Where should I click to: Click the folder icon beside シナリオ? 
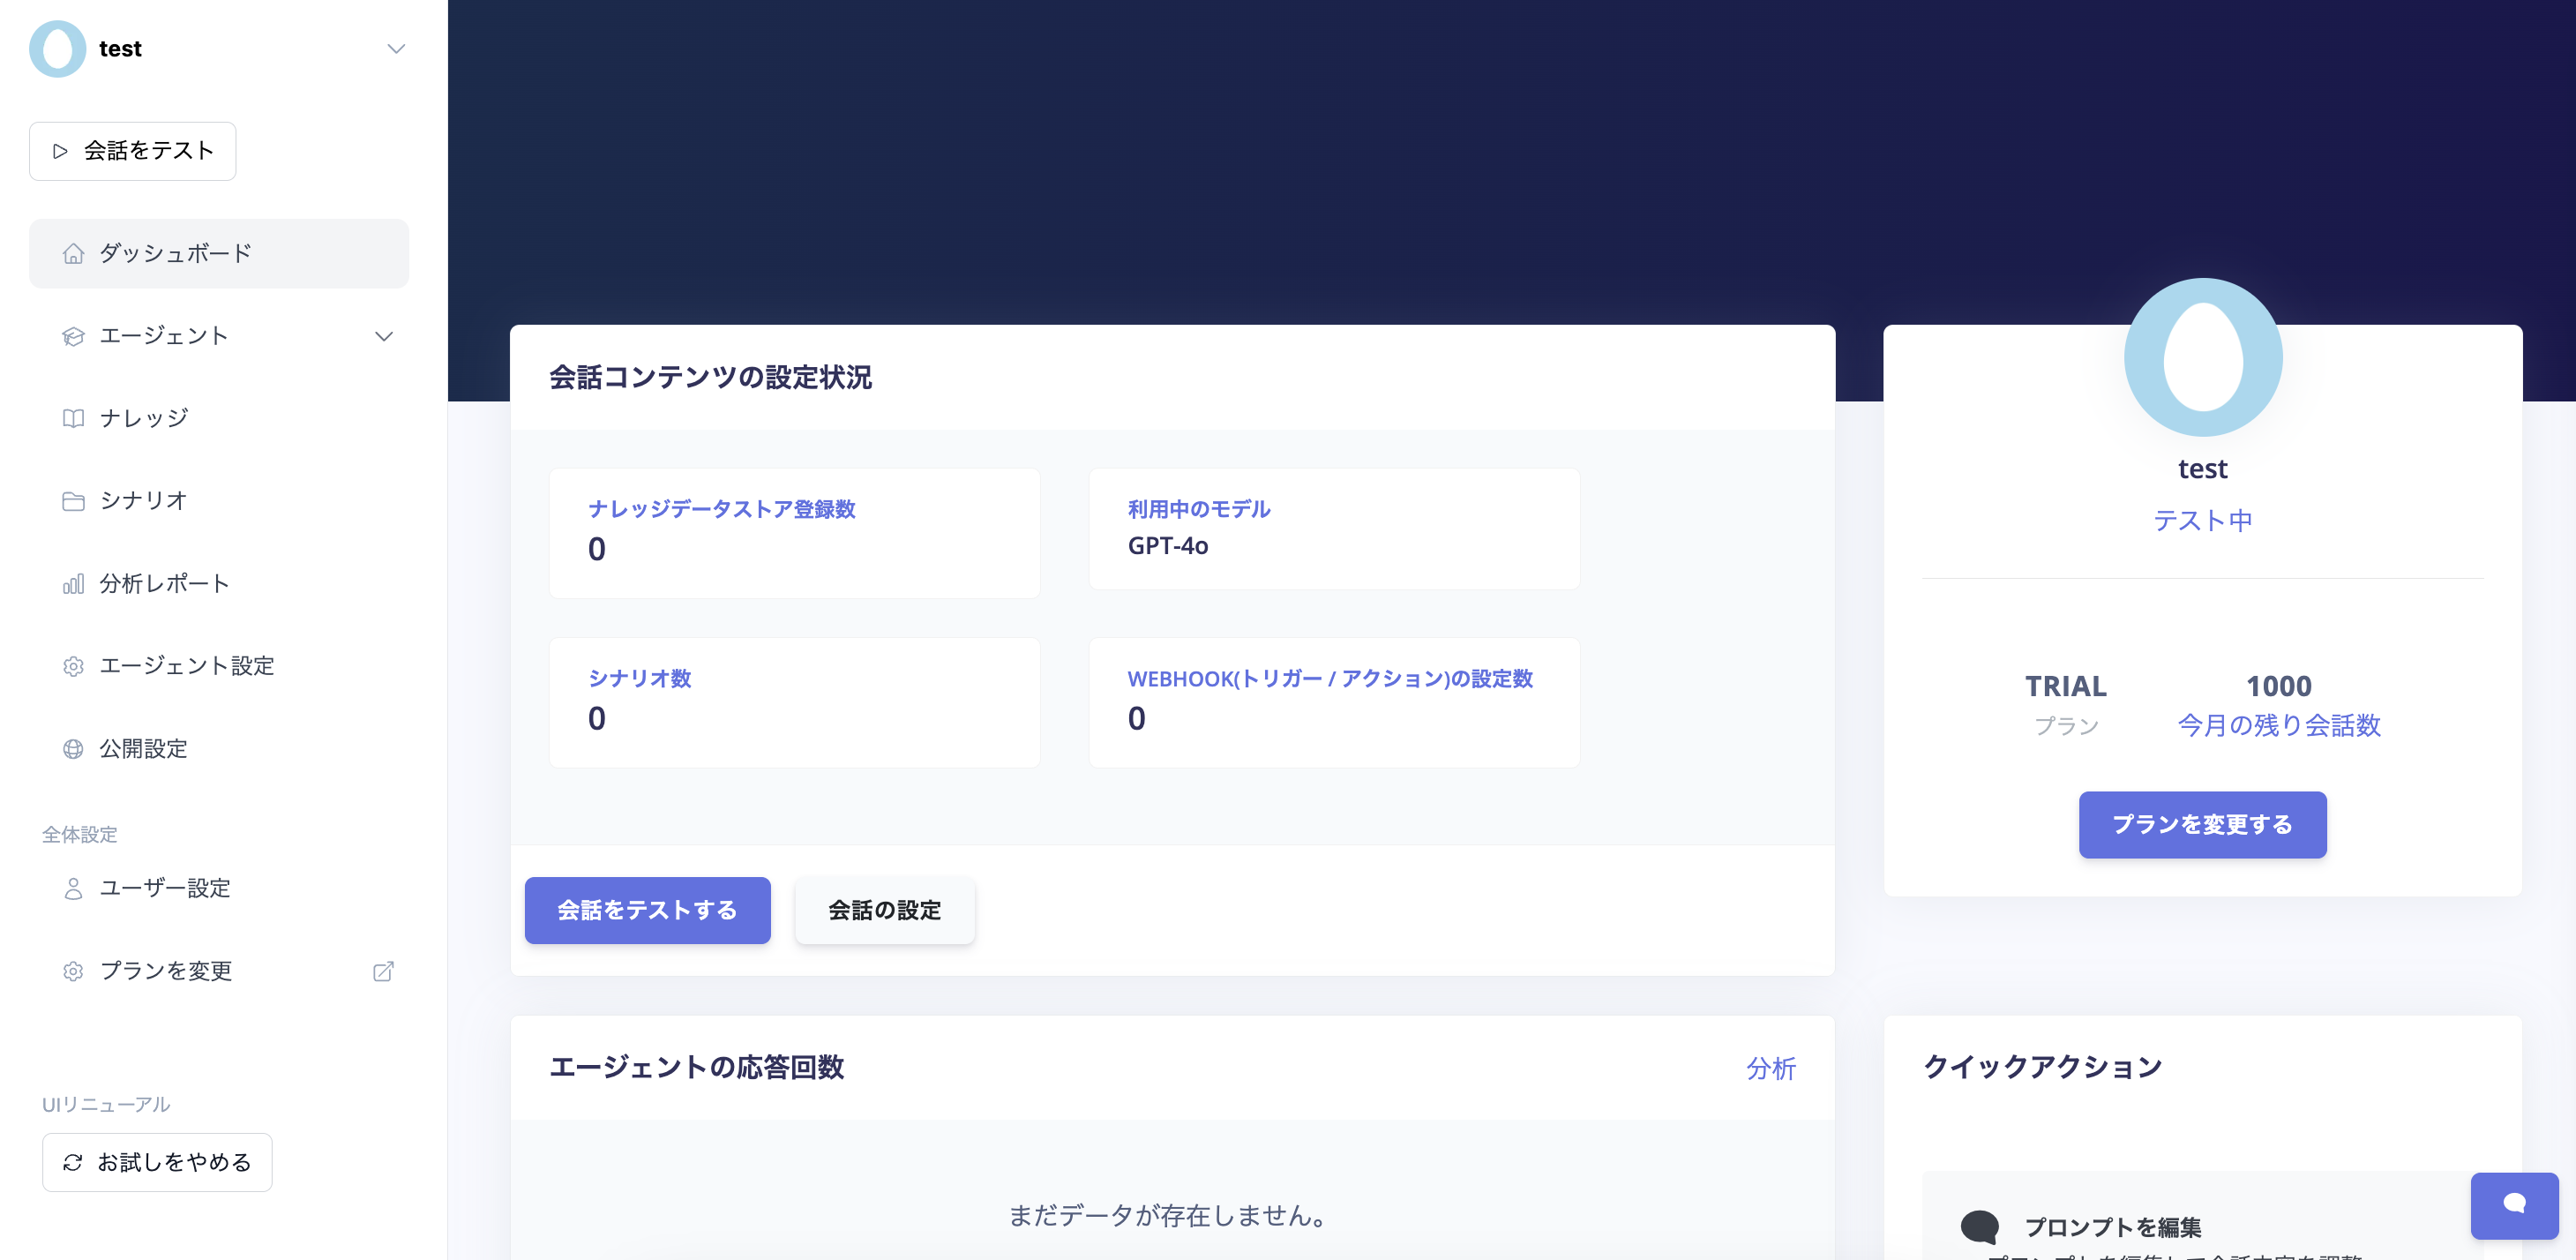(73, 501)
